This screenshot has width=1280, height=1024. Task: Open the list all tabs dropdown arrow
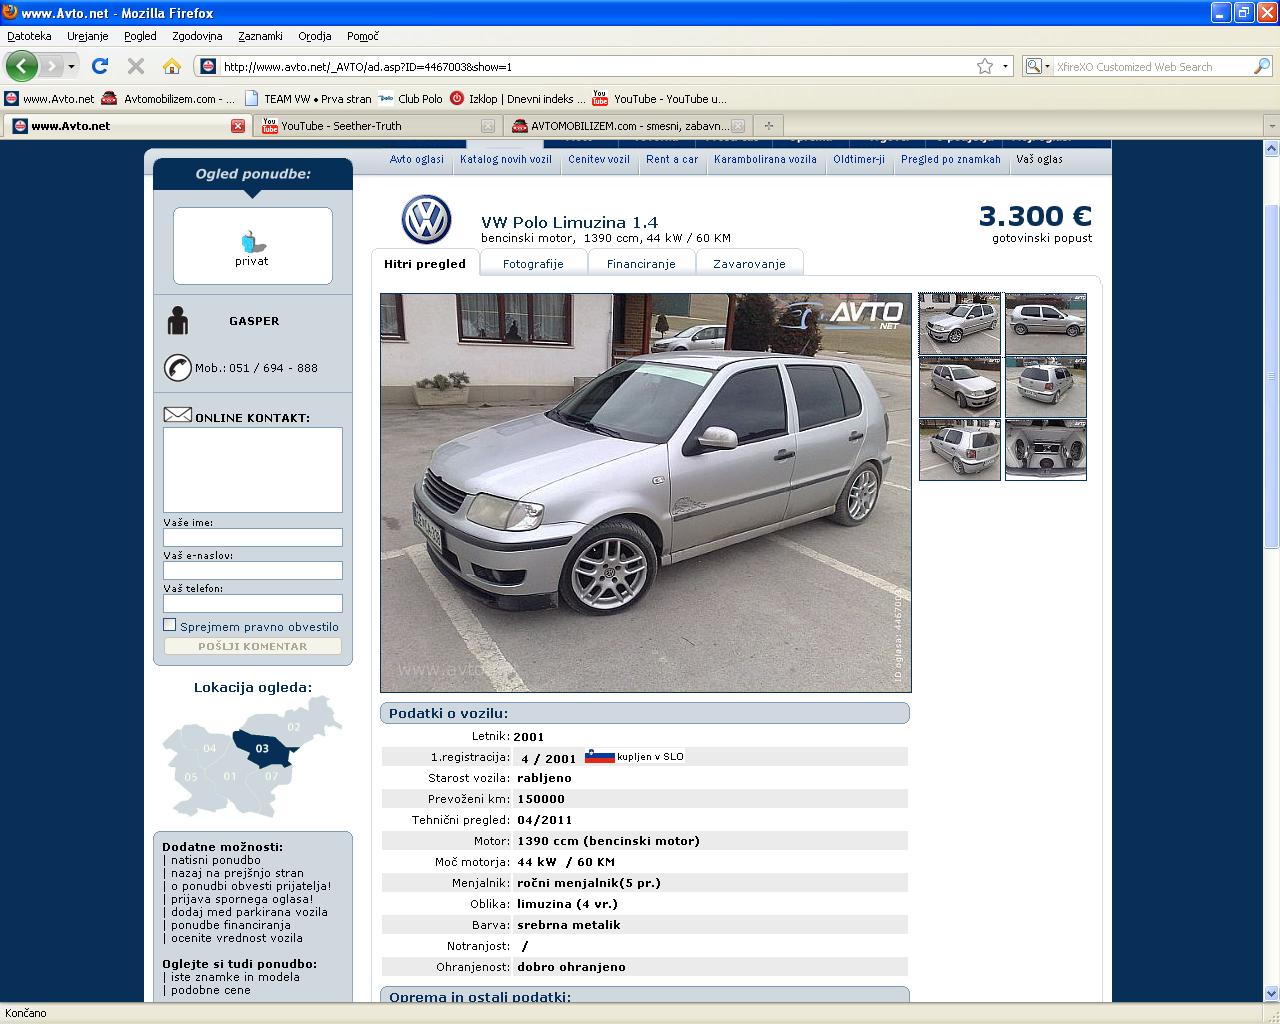coord(1272,126)
